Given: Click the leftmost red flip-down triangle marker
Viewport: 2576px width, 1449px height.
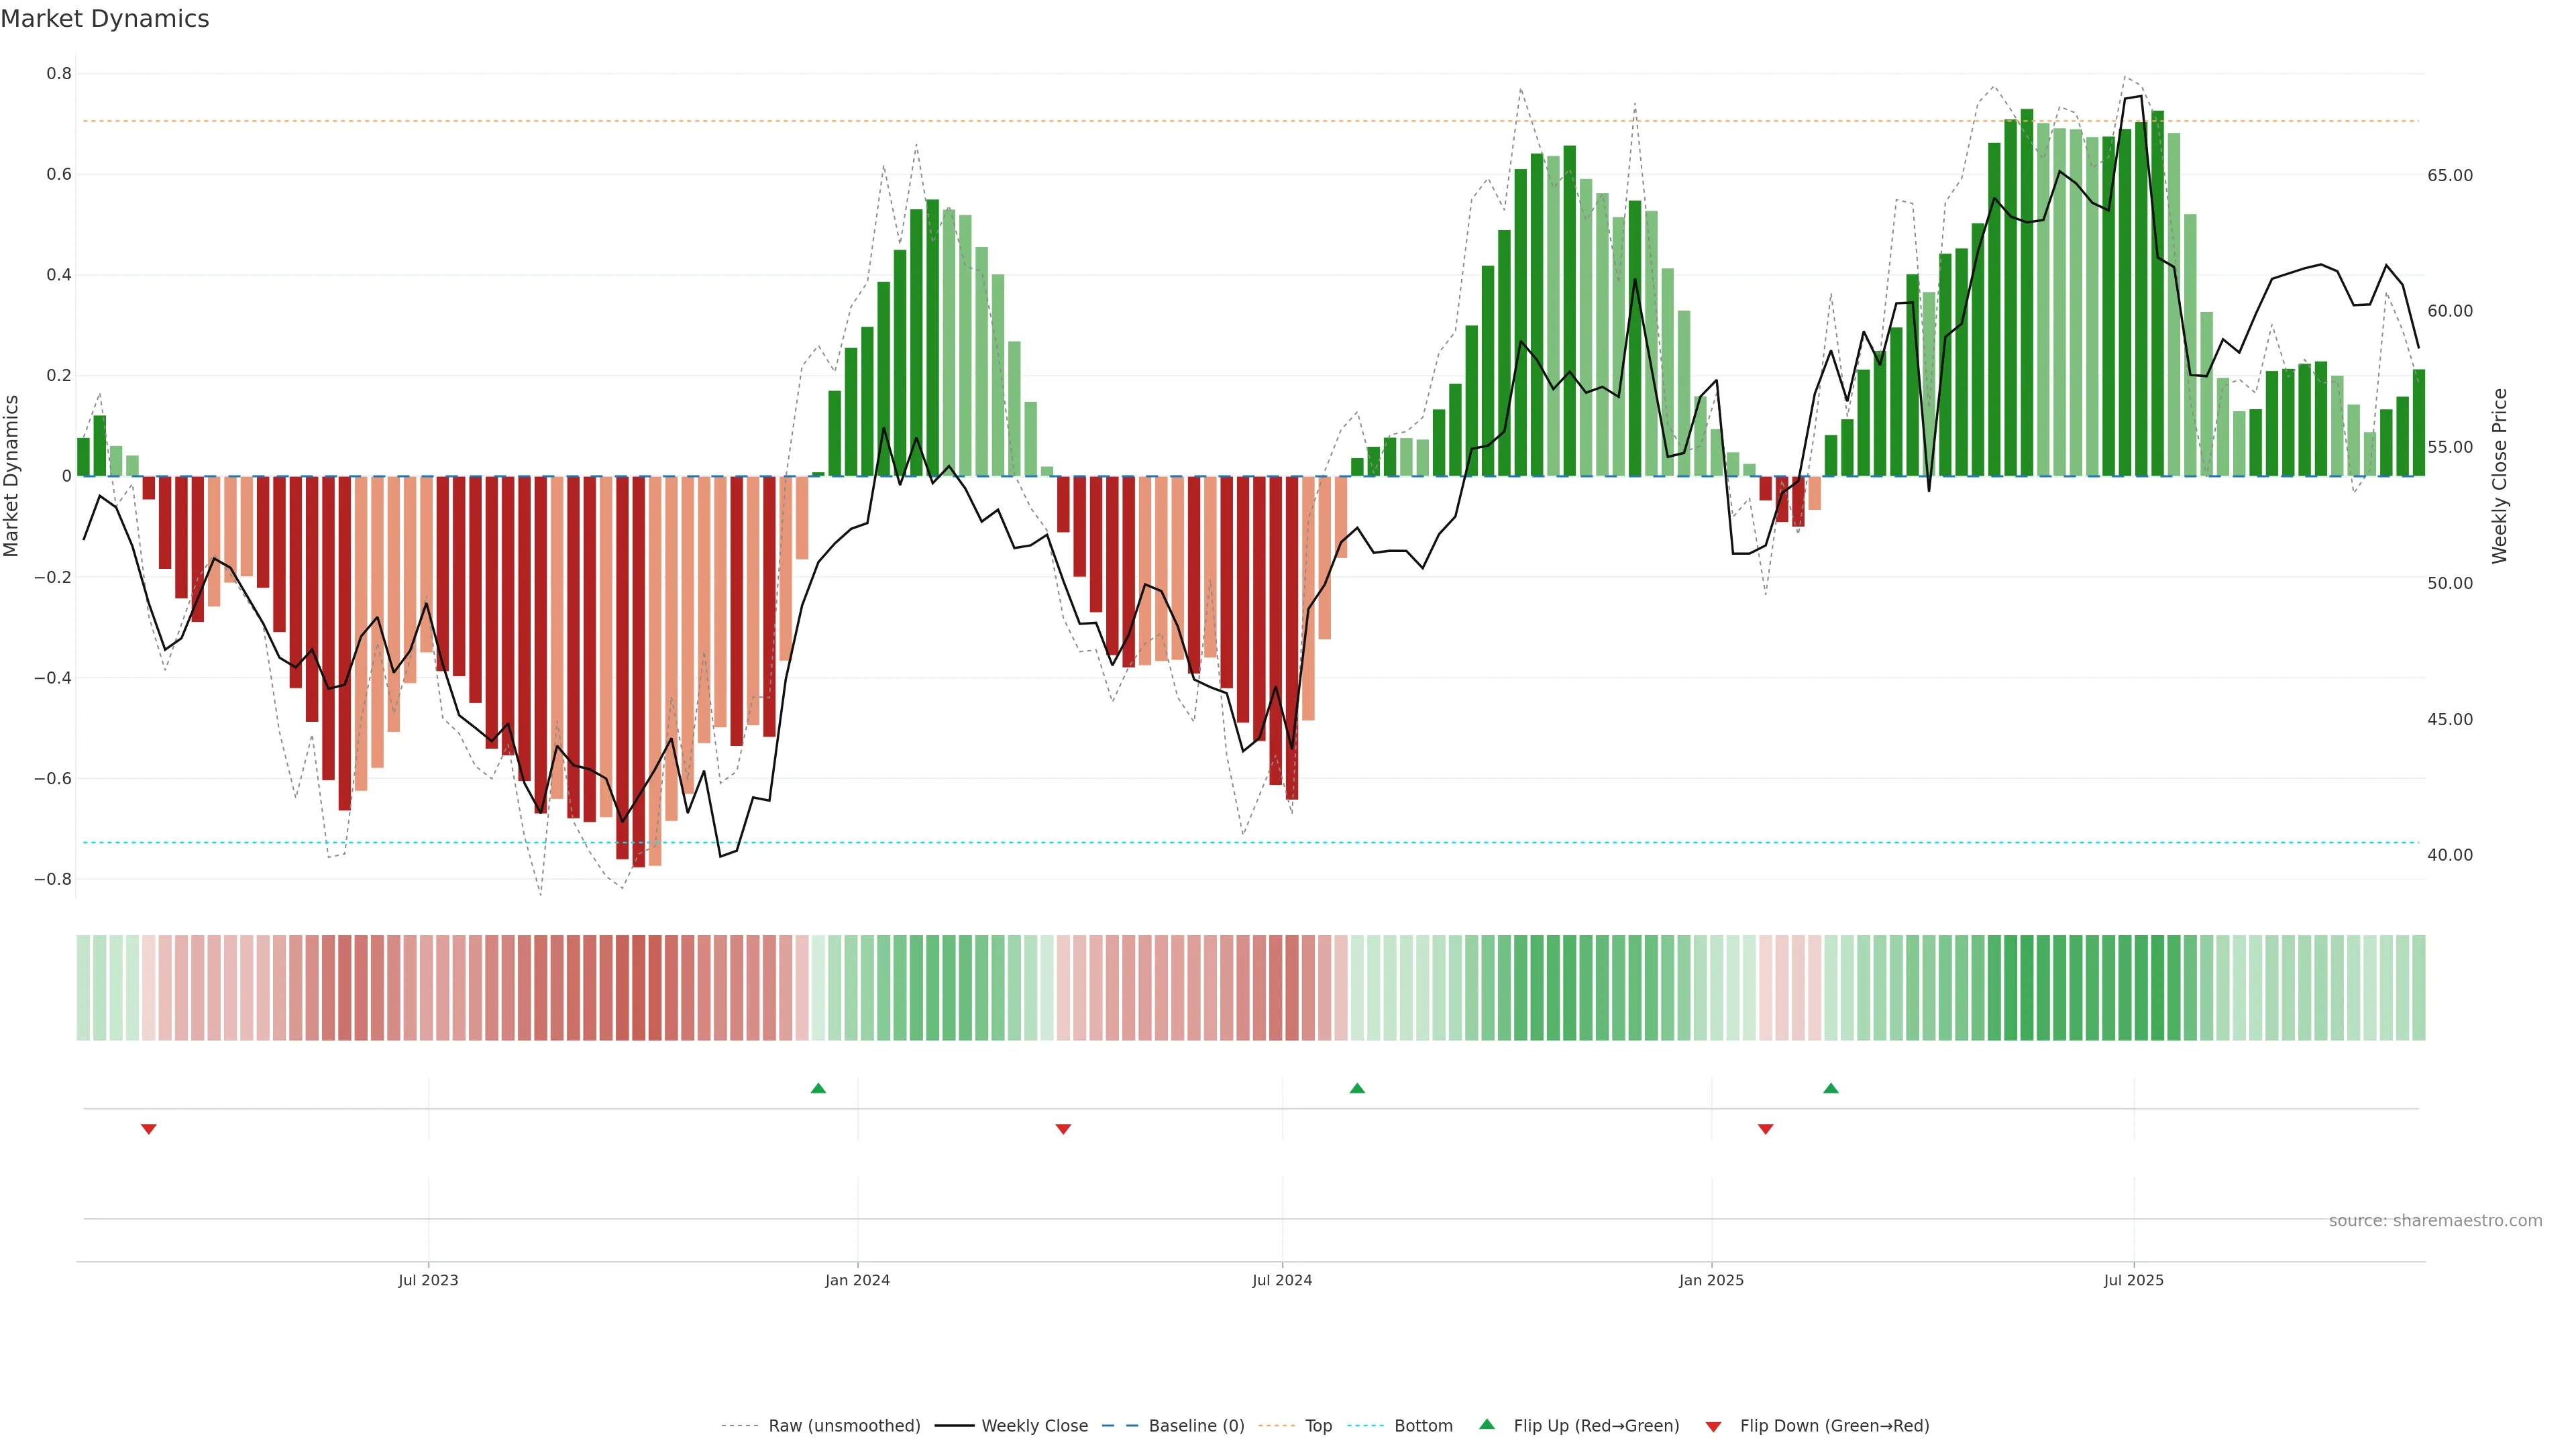Looking at the screenshot, I should pos(149,1129).
